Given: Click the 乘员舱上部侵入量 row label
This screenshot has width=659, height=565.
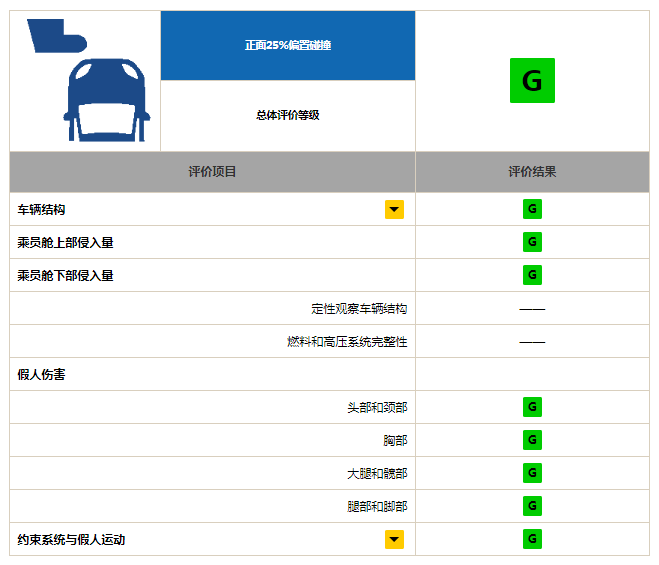Looking at the screenshot, I should coord(66,242).
